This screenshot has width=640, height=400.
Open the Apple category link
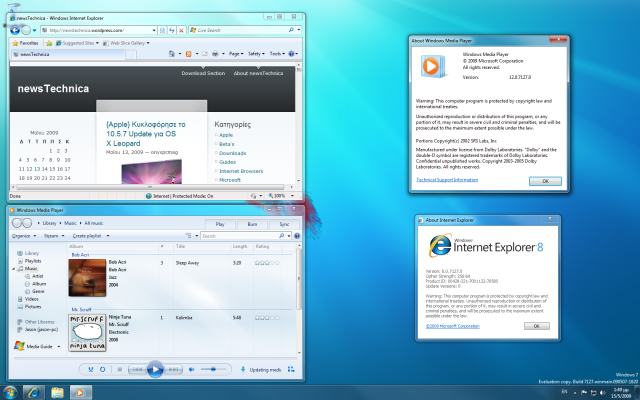(226, 135)
